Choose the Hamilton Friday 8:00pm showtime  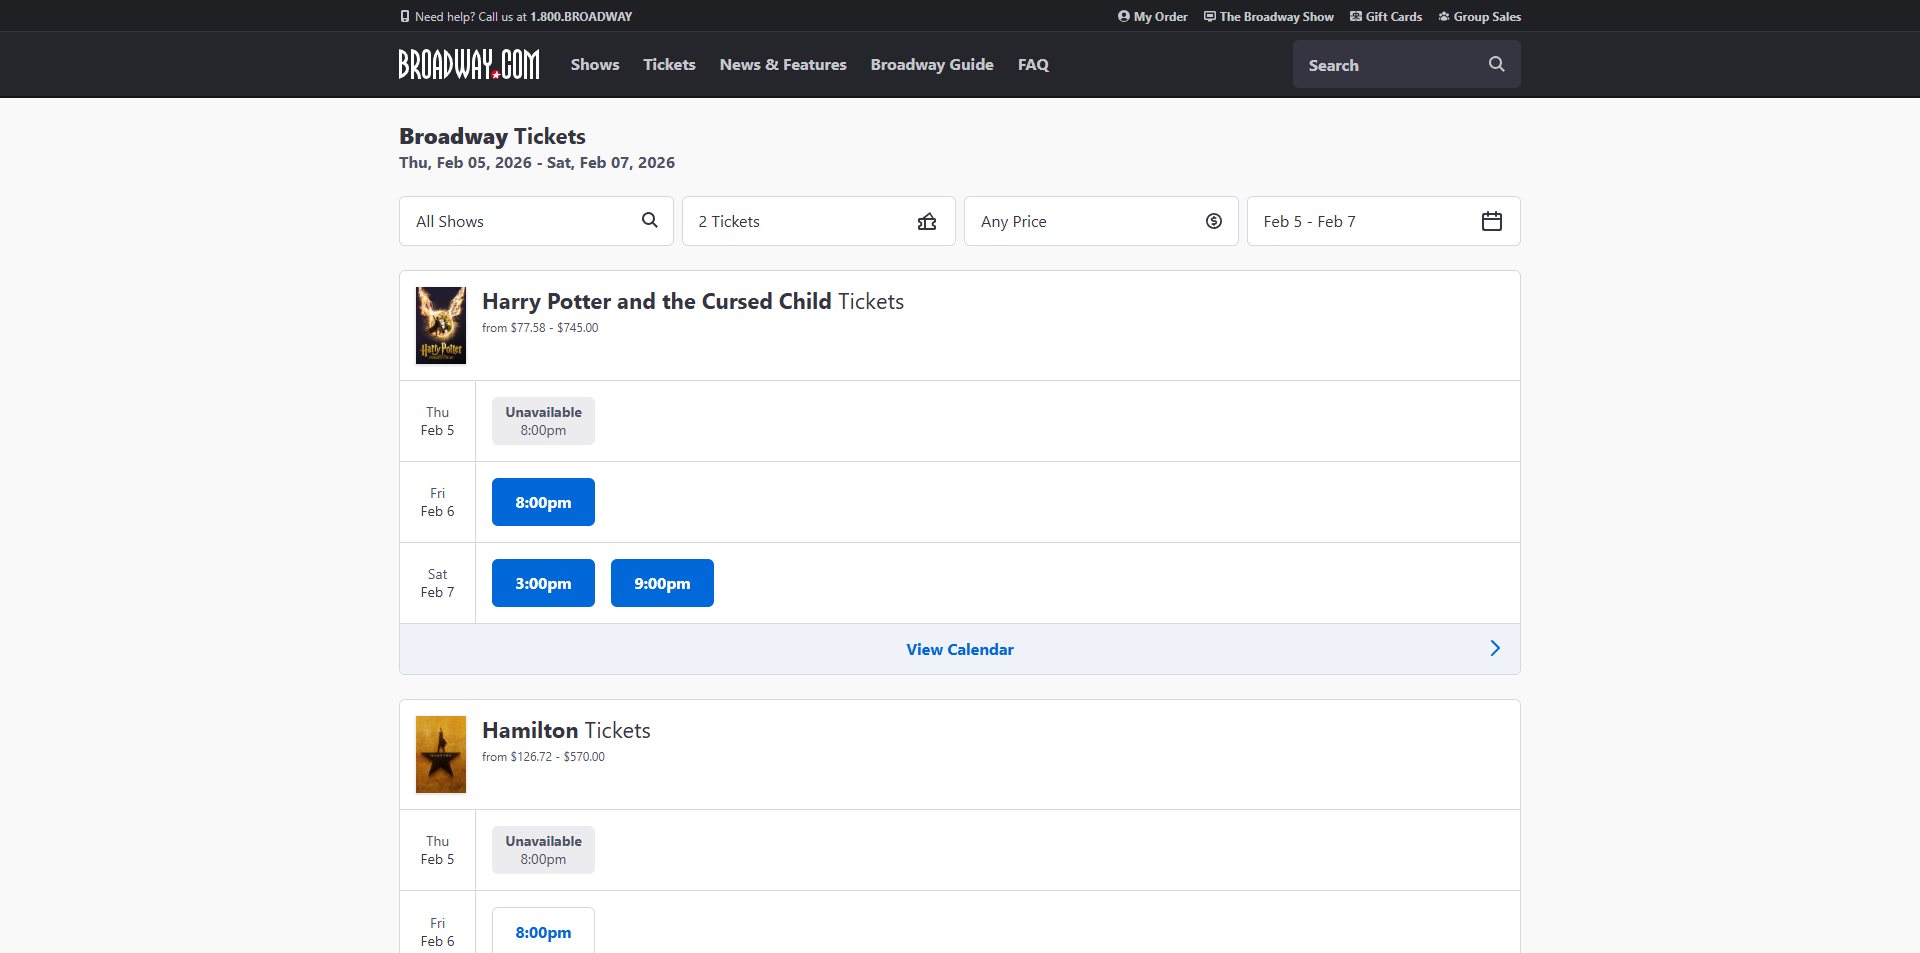point(543,932)
